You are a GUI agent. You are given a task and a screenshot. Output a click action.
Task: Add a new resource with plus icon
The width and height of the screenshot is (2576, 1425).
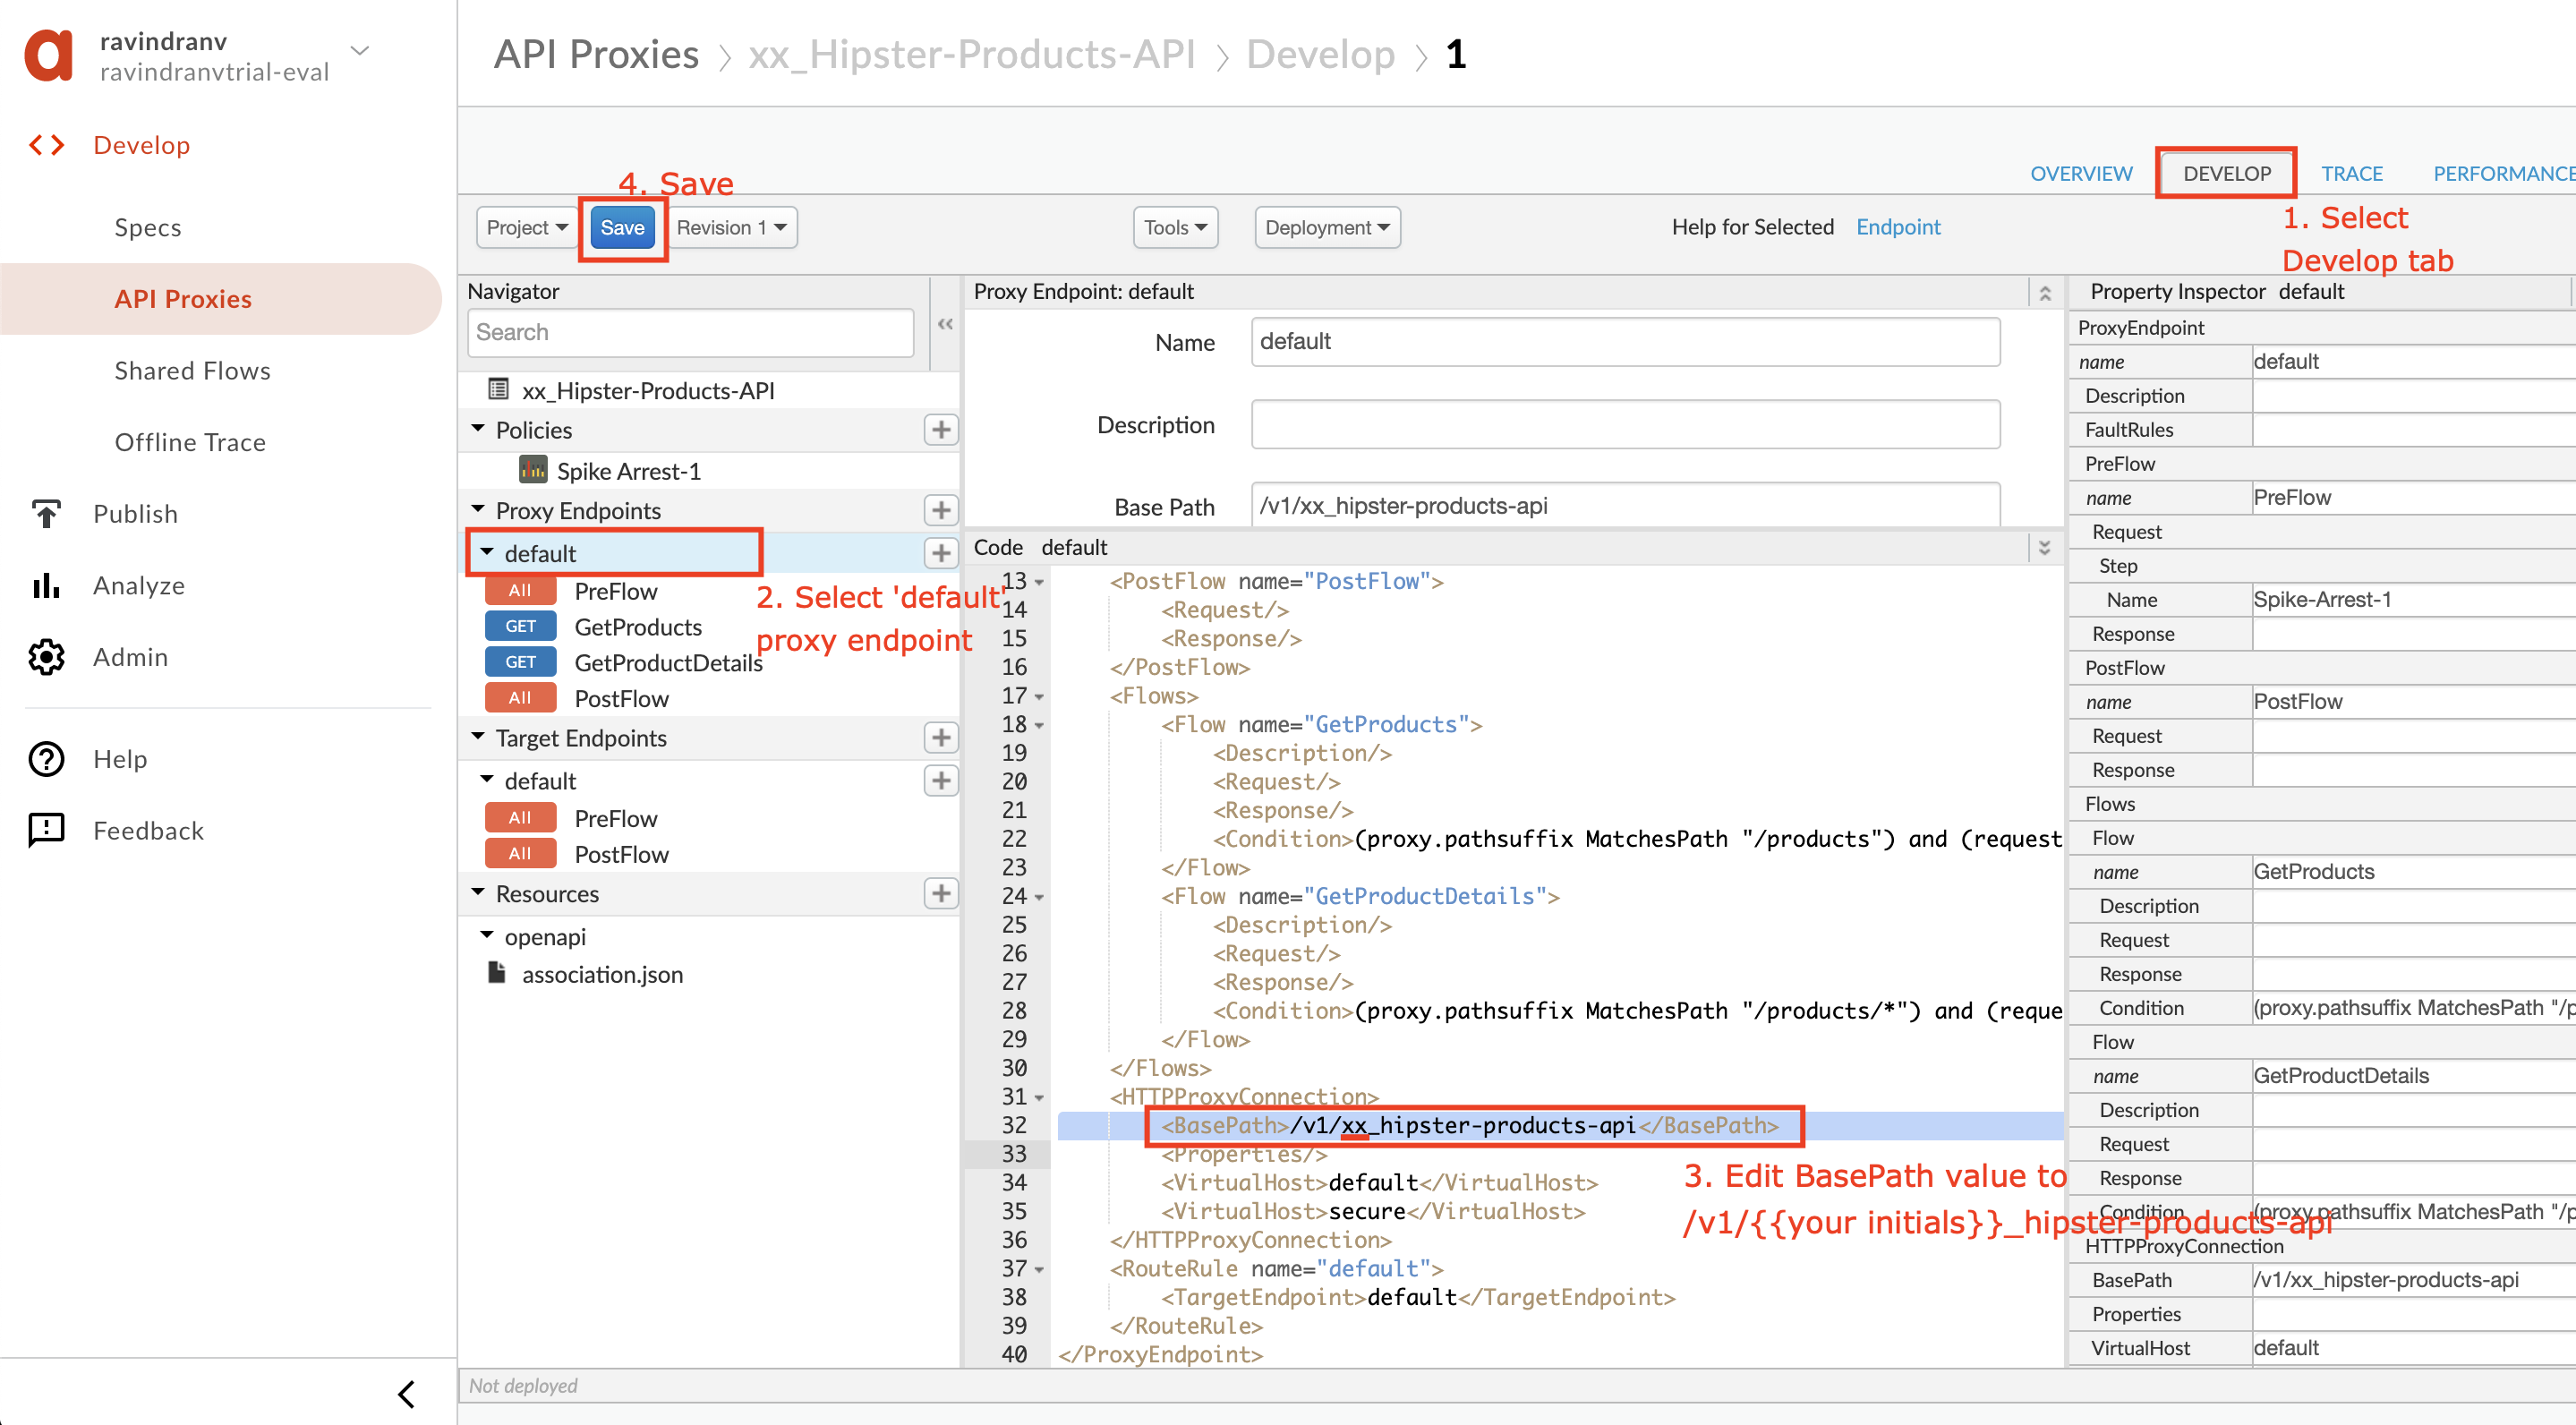pyautogui.click(x=940, y=893)
